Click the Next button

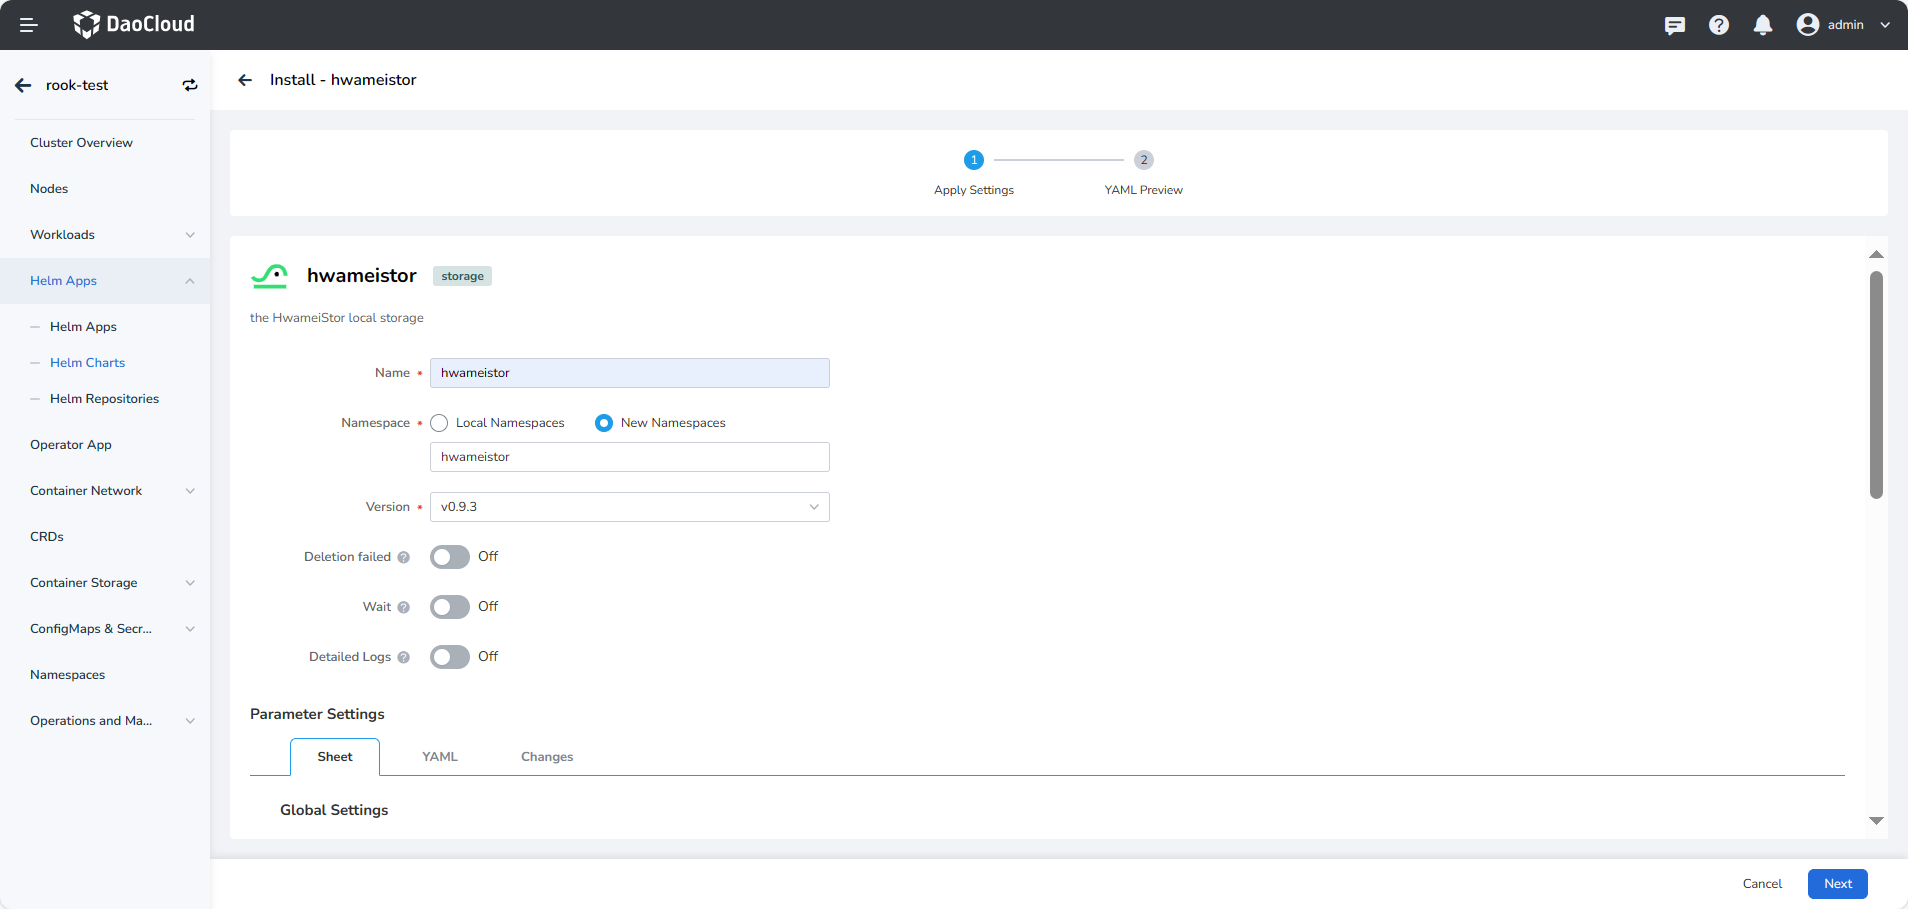(1837, 884)
